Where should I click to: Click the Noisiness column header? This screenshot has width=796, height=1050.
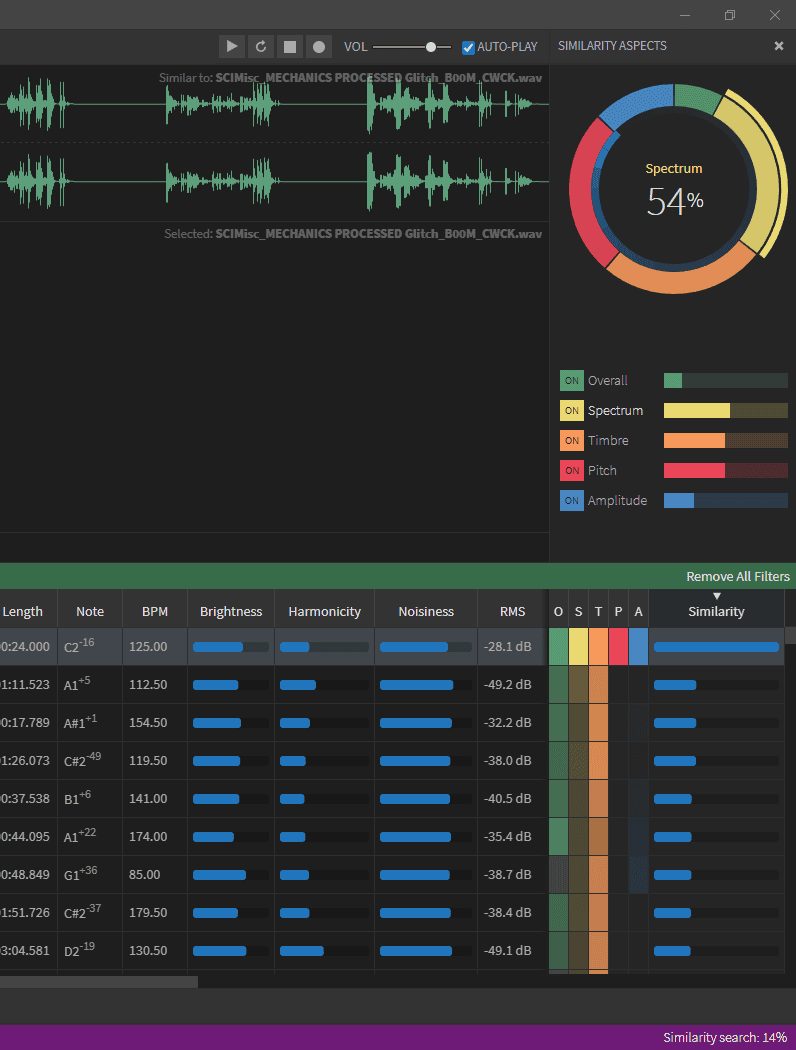point(426,611)
